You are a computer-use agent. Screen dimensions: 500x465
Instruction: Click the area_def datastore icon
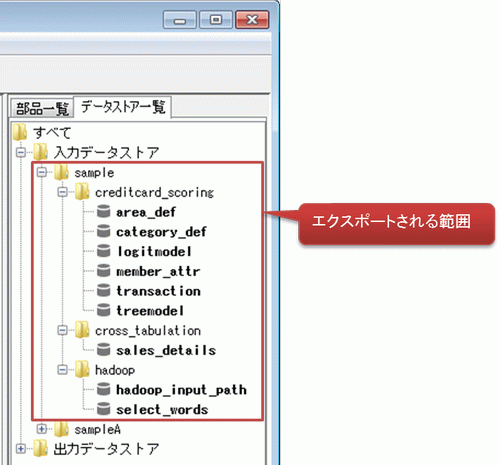tap(103, 211)
